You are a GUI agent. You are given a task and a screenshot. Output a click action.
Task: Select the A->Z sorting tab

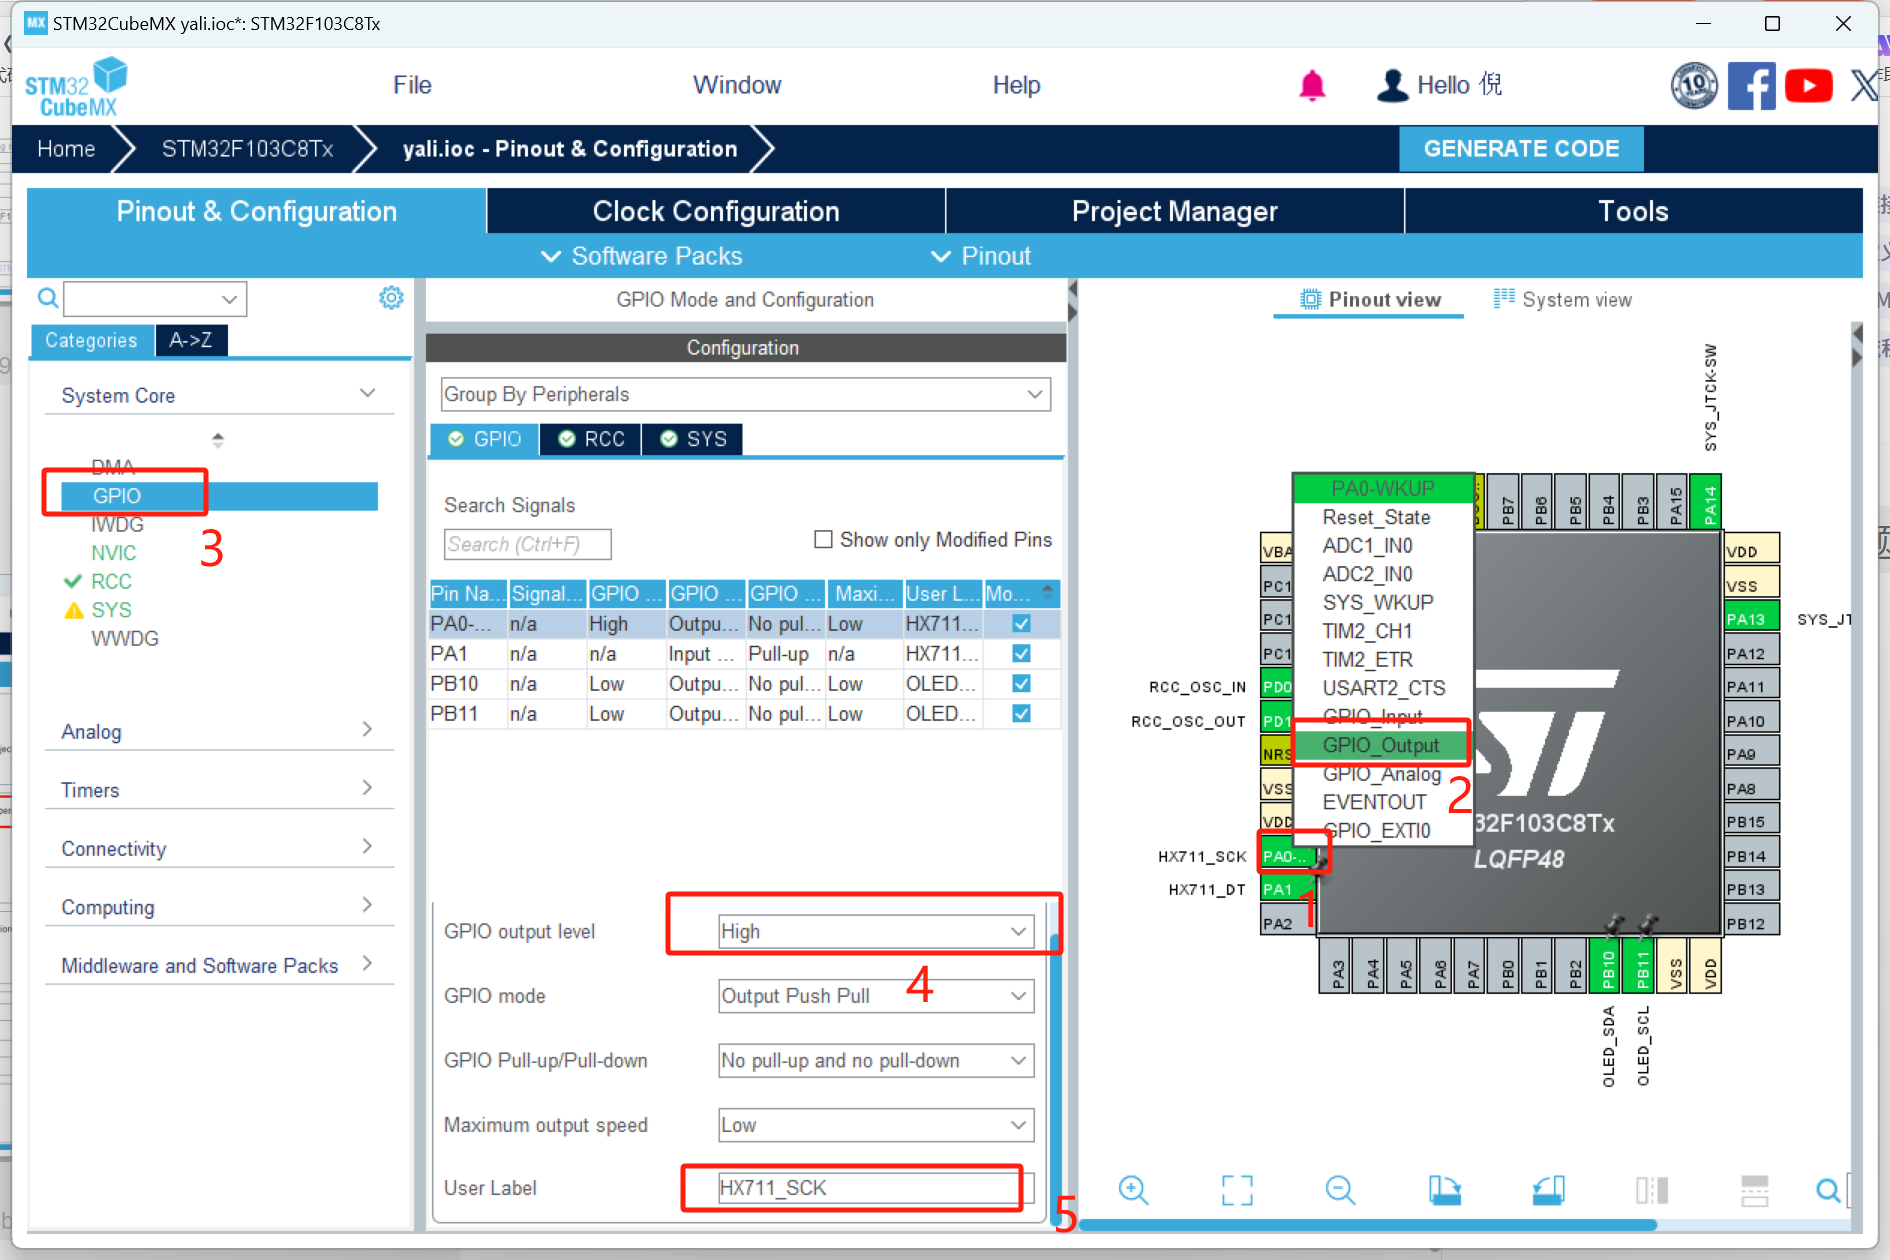point(190,340)
